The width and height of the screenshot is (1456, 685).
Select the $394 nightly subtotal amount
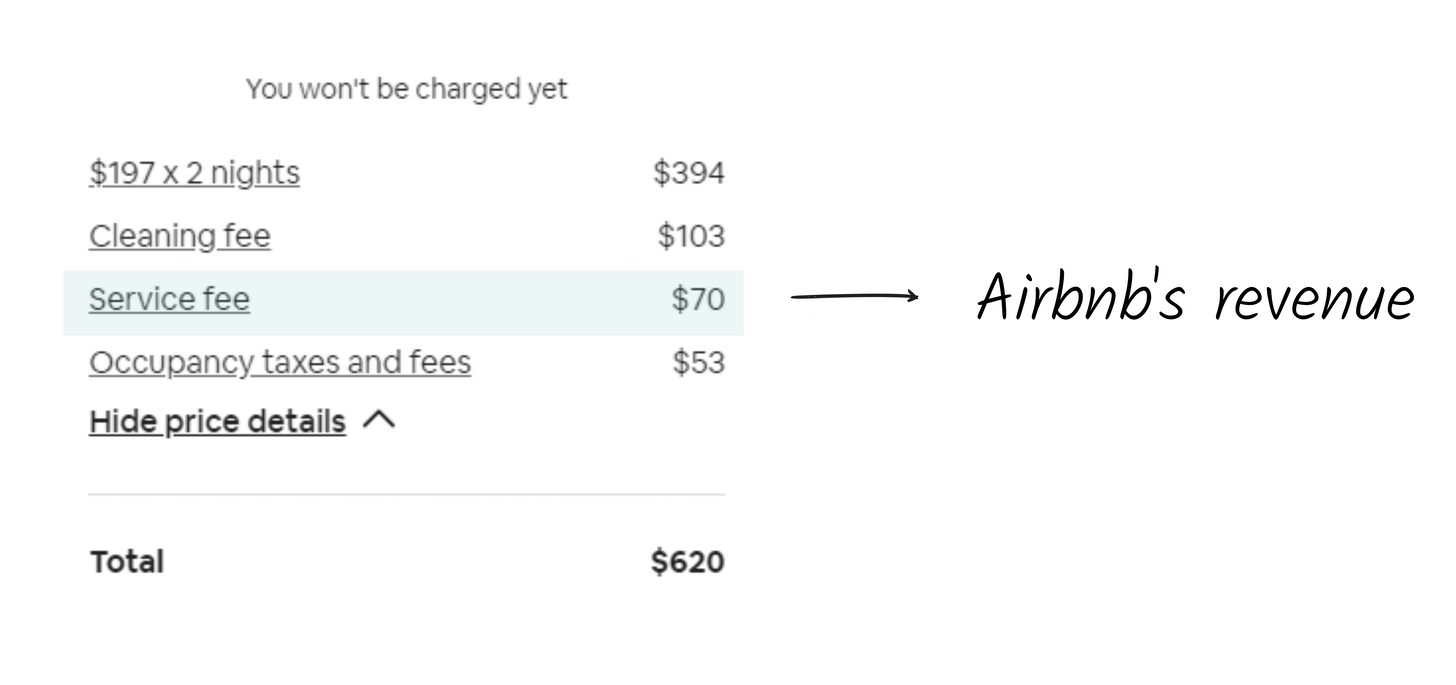(689, 173)
